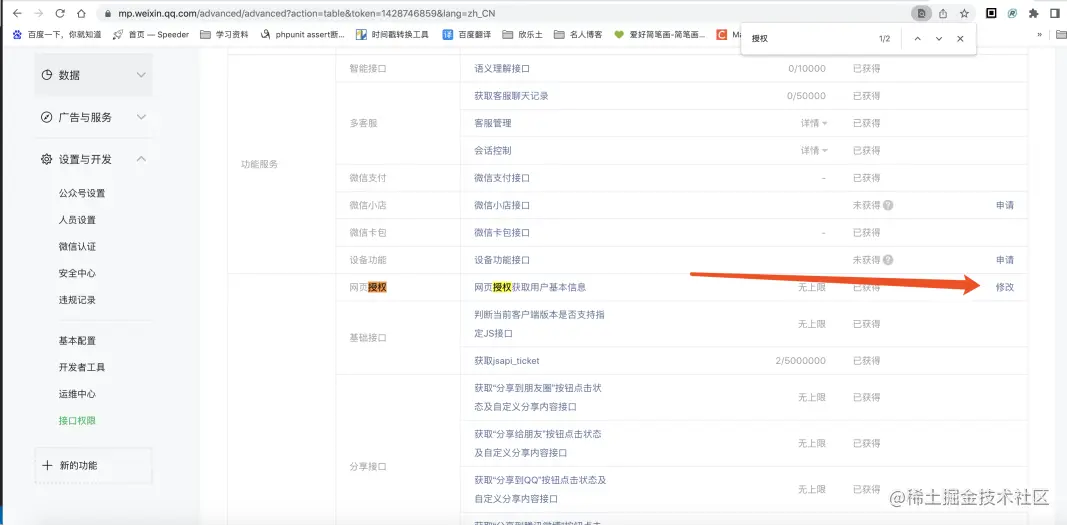
Task: Open 安全中心 in sidebar
Action: (78, 273)
